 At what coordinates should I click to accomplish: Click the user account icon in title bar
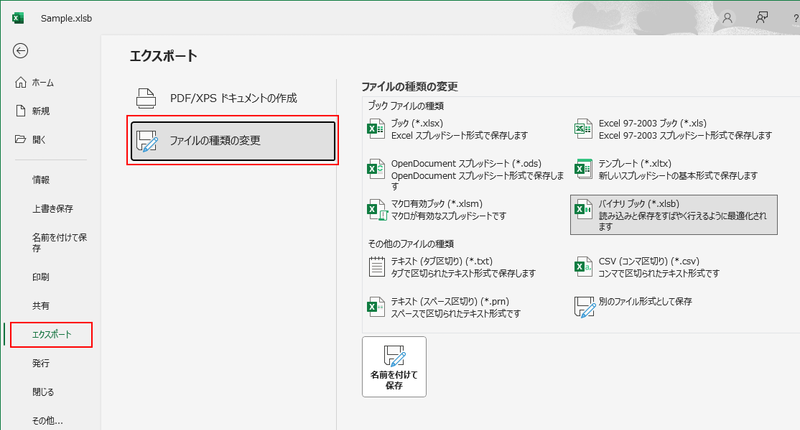pyautogui.click(x=727, y=18)
